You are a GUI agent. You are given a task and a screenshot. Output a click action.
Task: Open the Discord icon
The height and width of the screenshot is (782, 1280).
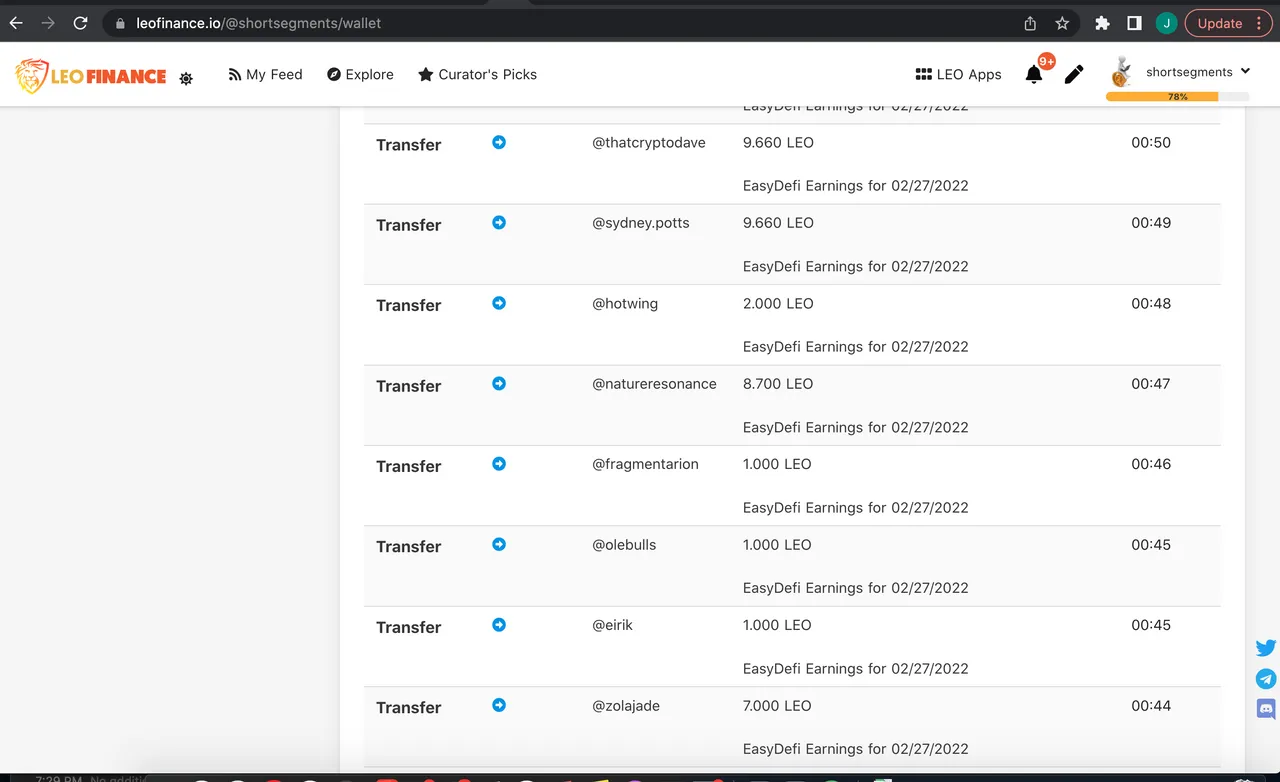coord(1266,709)
